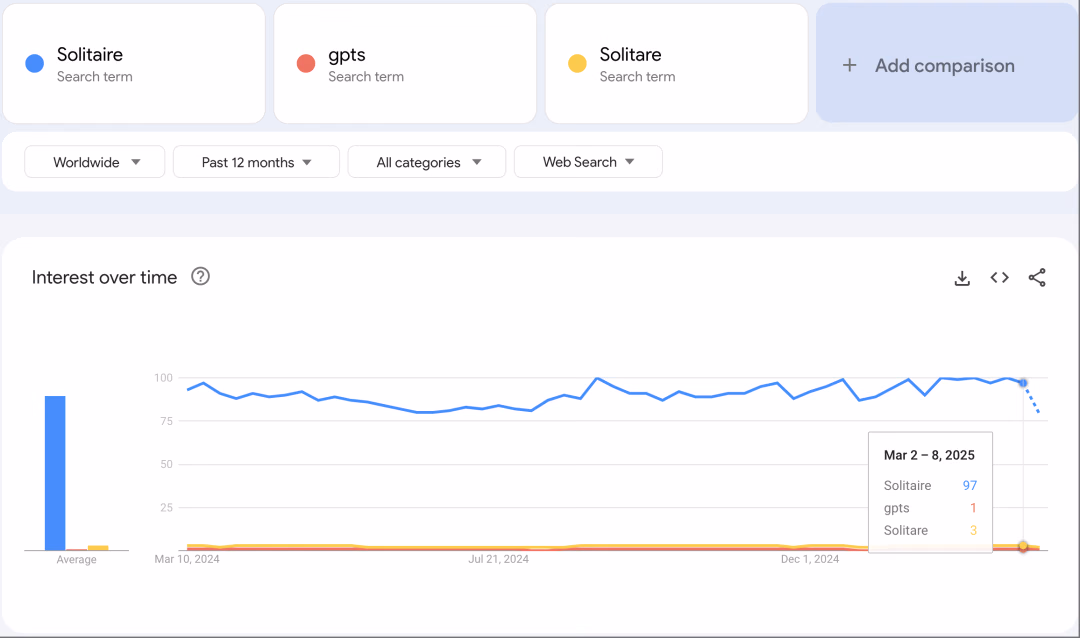Screen dimensions: 1080x638
Task: Change the Web Search type dropdown
Action: click(588, 162)
